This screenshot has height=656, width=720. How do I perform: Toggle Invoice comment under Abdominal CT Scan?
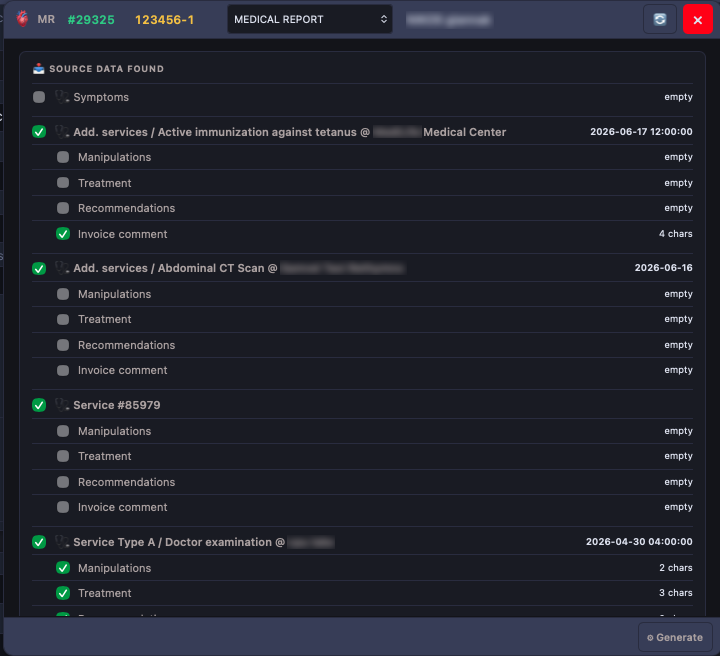(x=63, y=370)
